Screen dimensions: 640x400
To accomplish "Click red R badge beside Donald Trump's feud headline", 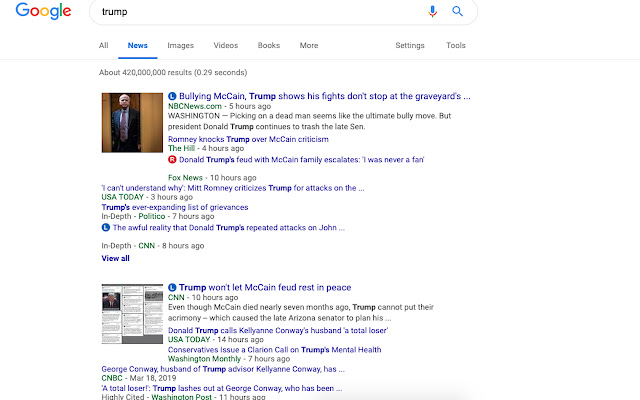I will [172, 160].
